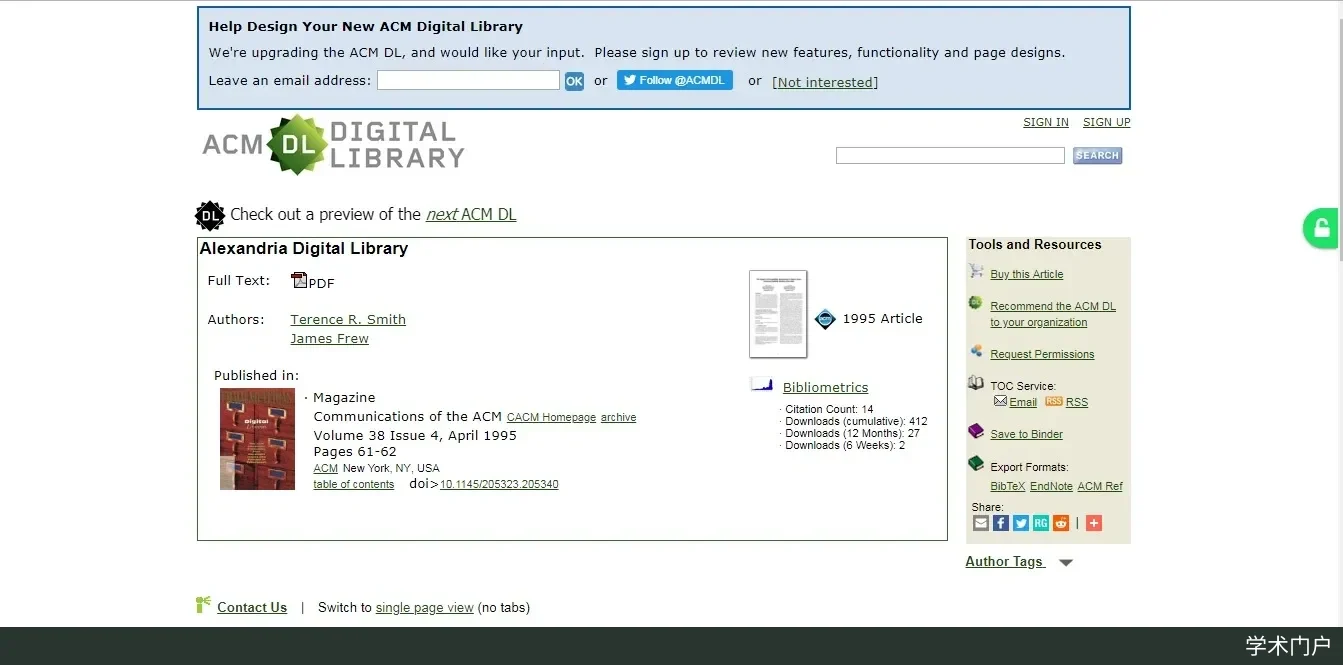The width and height of the screenshot is (1343, 665).
Task: Open the PDF full text icon
Action: coord(299,280)
